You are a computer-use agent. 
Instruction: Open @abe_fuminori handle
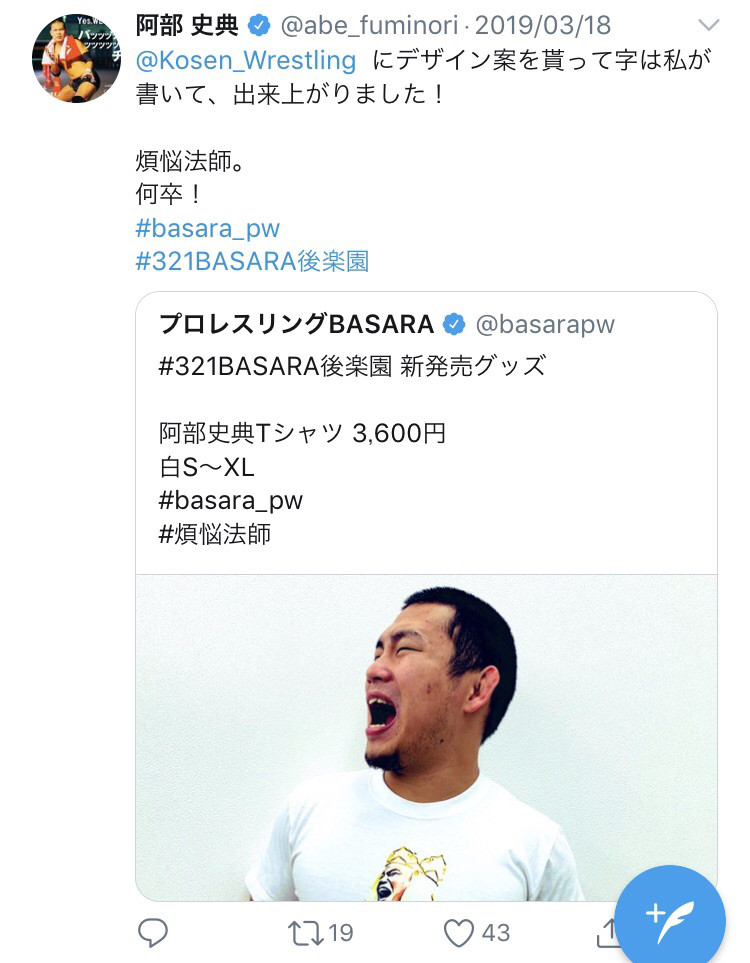coord(369,26)
